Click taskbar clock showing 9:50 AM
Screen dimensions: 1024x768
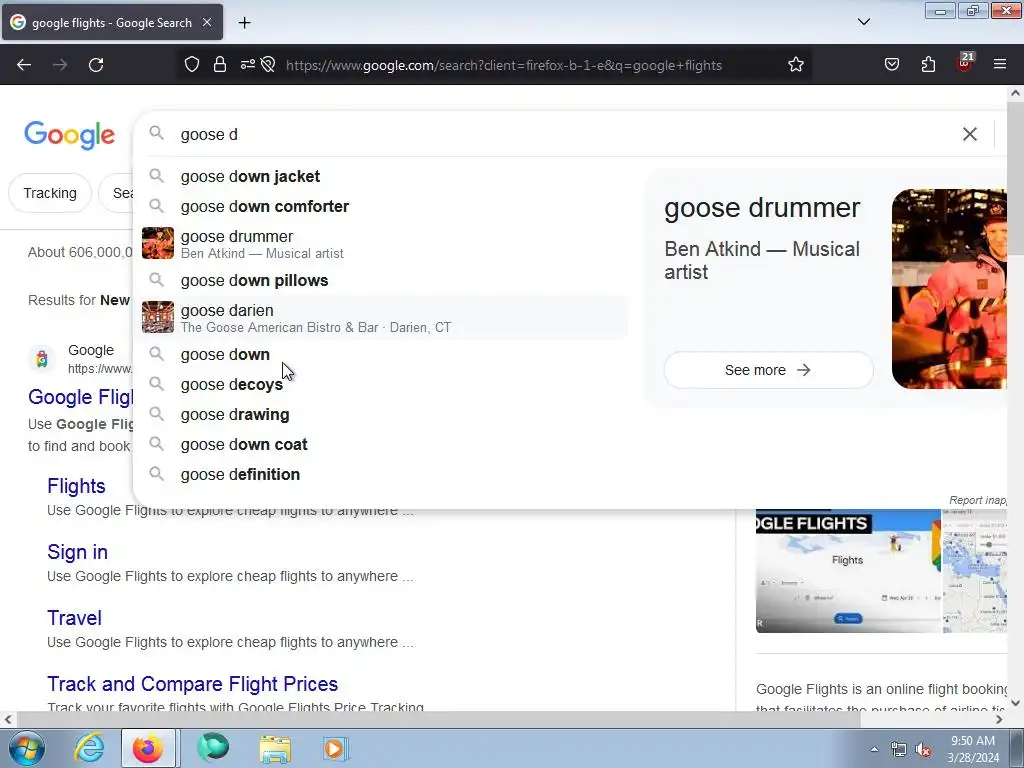973,749
